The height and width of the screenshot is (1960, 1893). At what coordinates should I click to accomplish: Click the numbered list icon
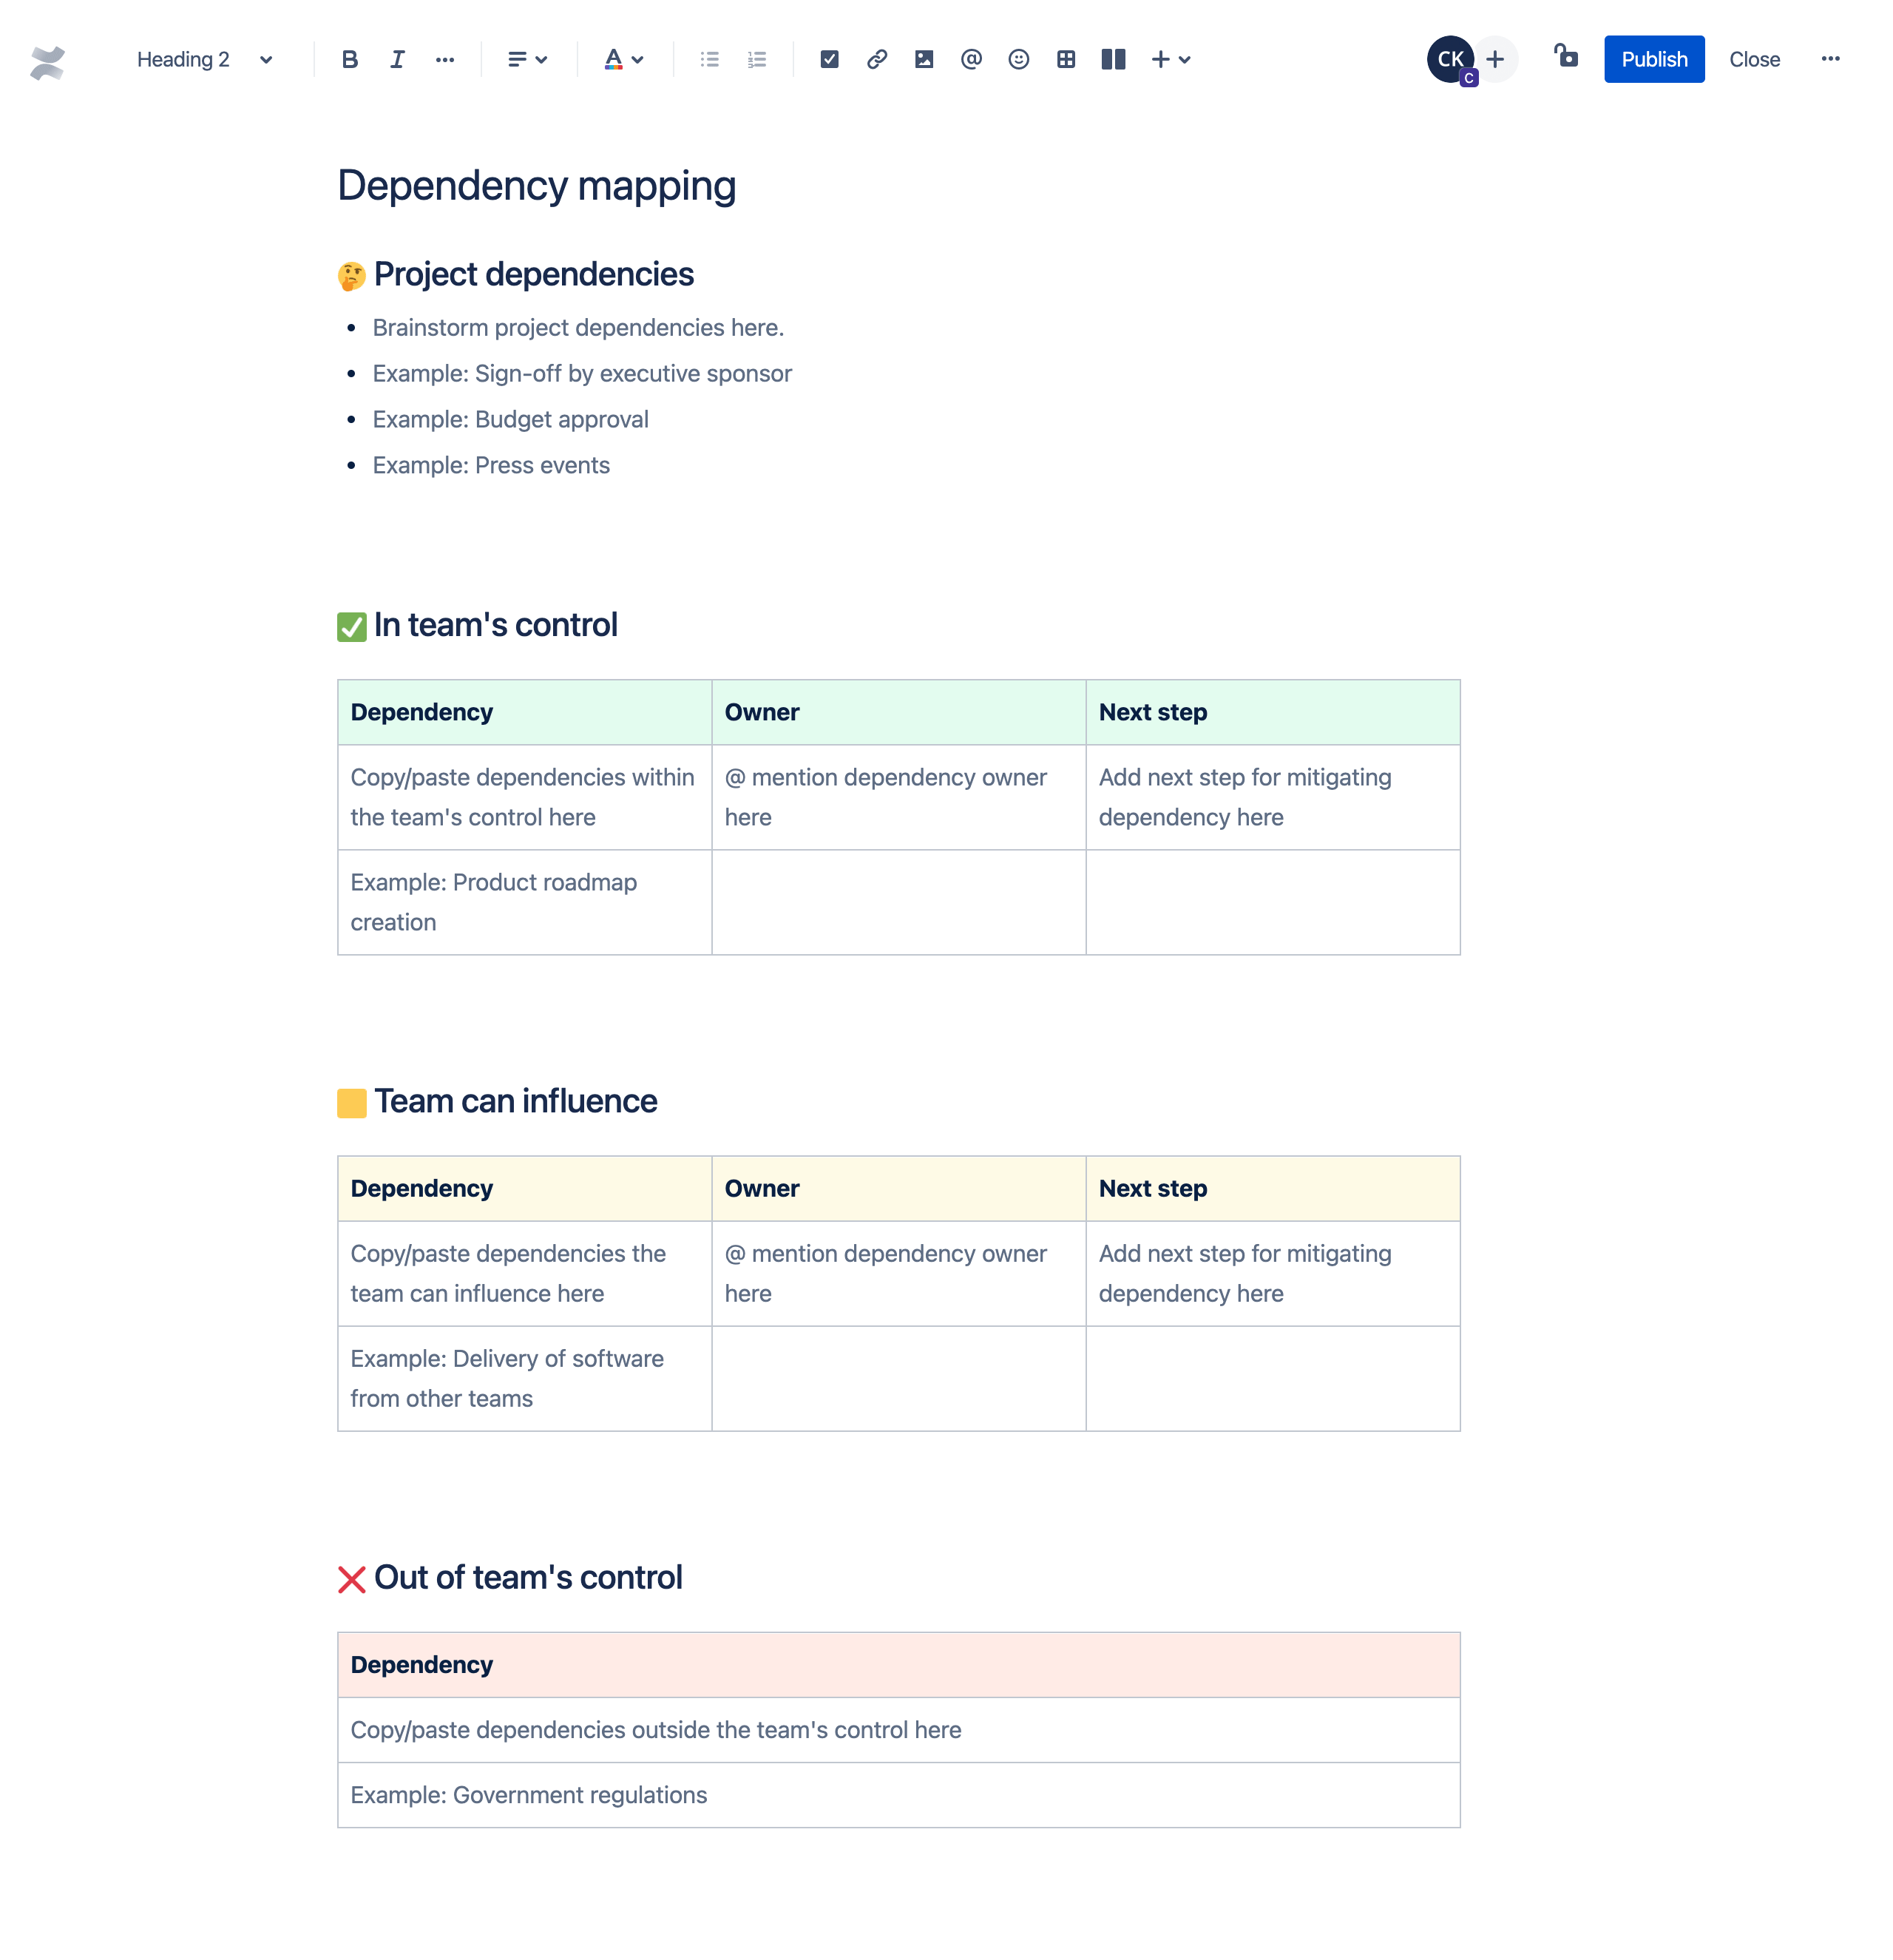click(756, 59)
